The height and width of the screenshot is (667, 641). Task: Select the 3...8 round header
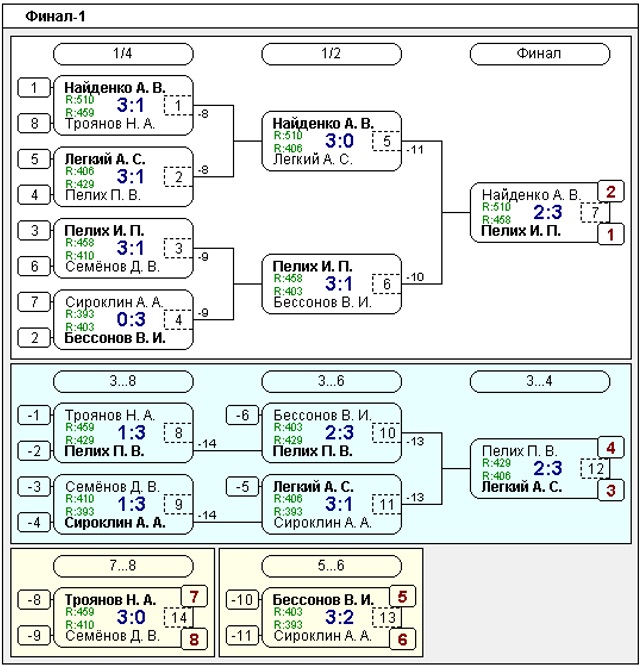123,381
